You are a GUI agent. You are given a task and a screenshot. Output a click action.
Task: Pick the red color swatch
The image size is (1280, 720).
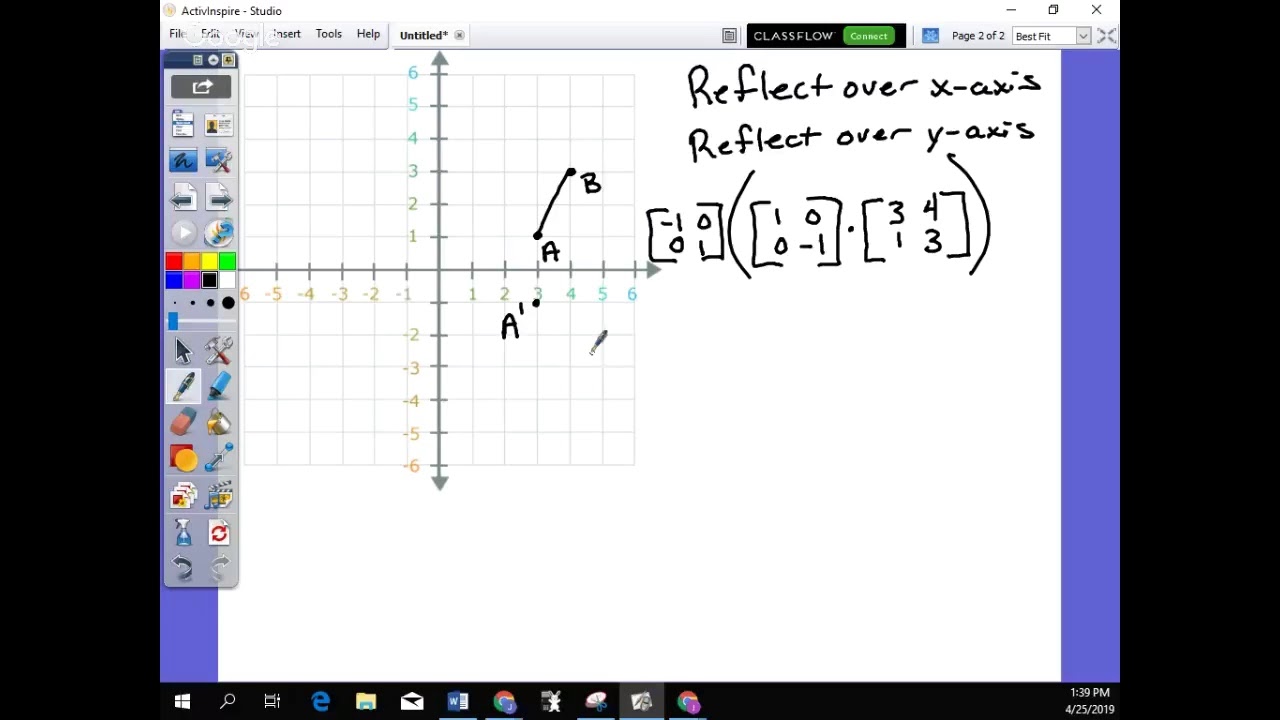point(174,262)
